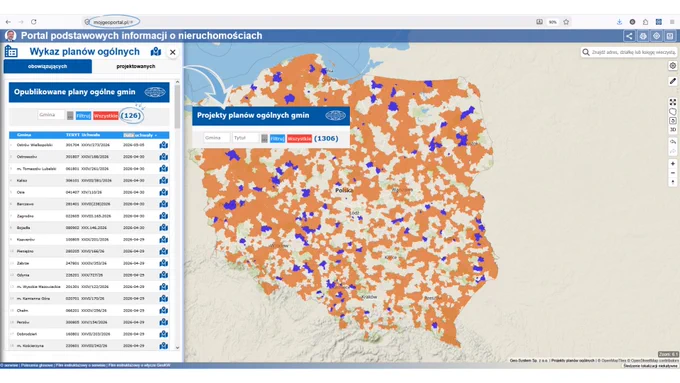
Task: Click the Polecenia głosowe footer link
Action: click(x=38, y=365)
